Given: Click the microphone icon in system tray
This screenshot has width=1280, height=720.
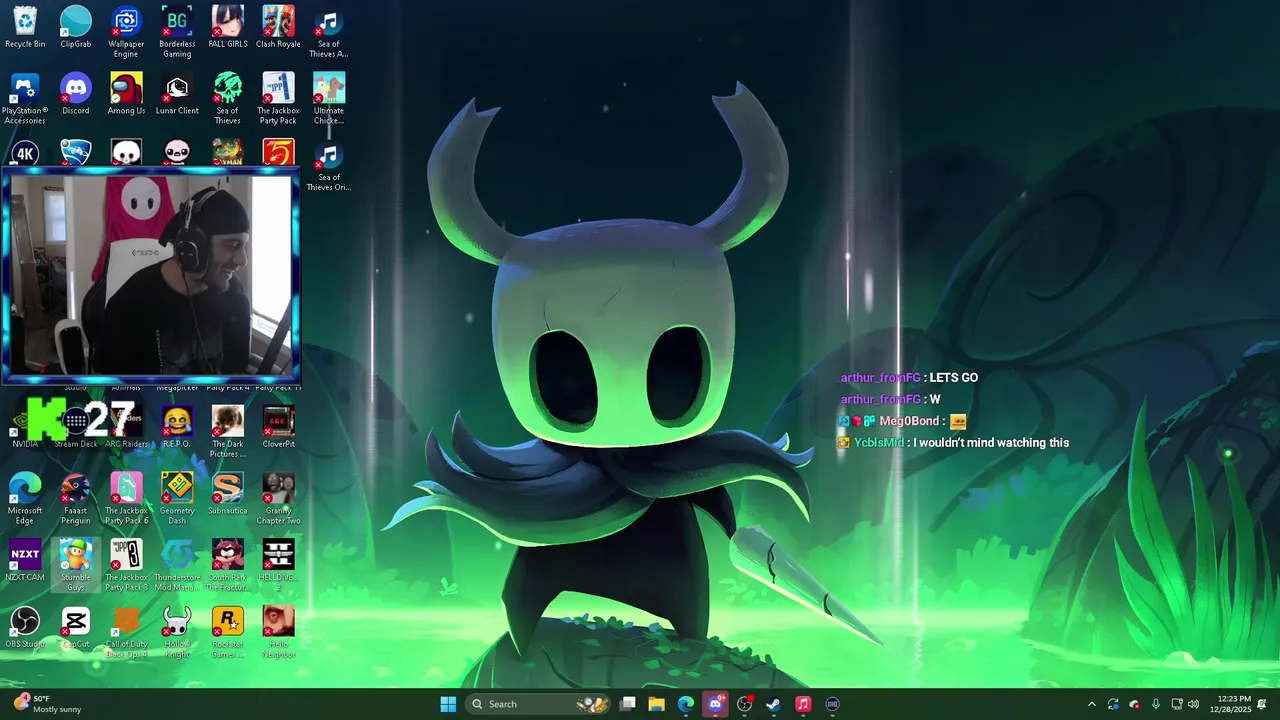Looking at the screenshot, I should 1156,704.
